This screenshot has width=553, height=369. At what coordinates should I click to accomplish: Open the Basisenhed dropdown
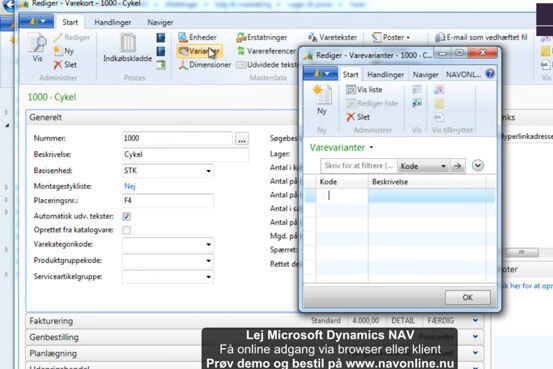pyautogui.click(x=208, y=171)
